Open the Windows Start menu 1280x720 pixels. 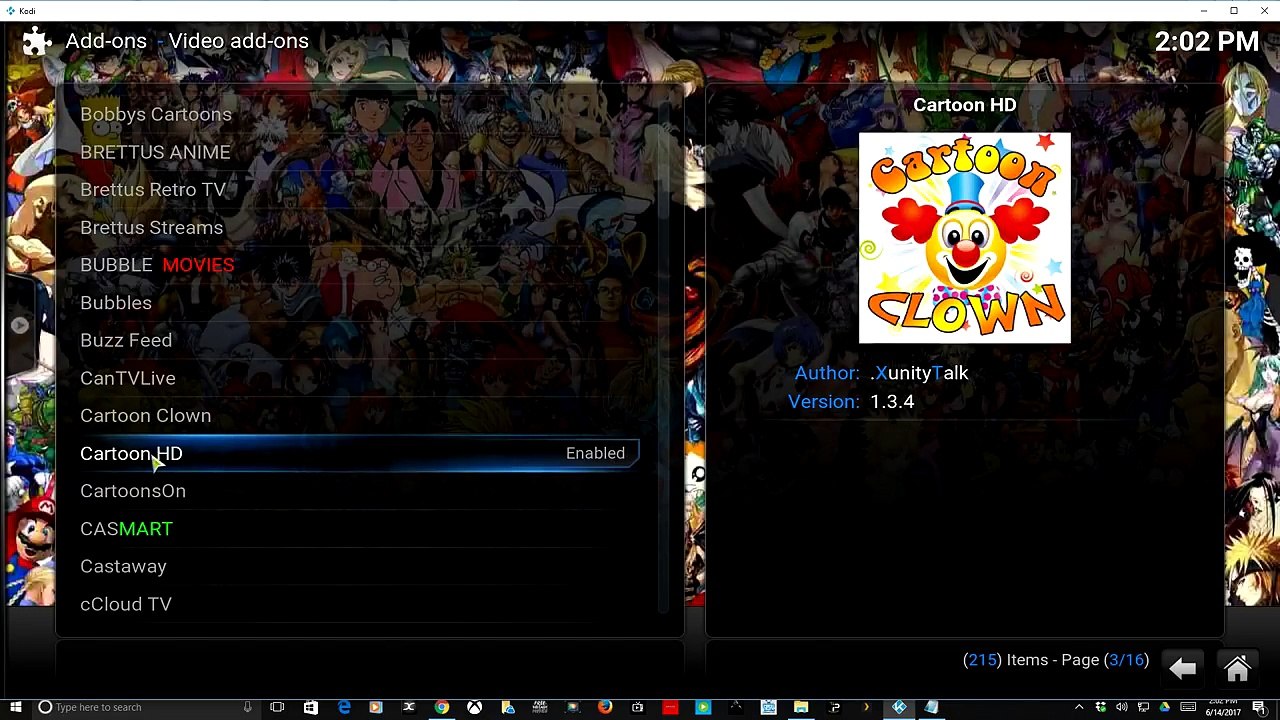16,707
